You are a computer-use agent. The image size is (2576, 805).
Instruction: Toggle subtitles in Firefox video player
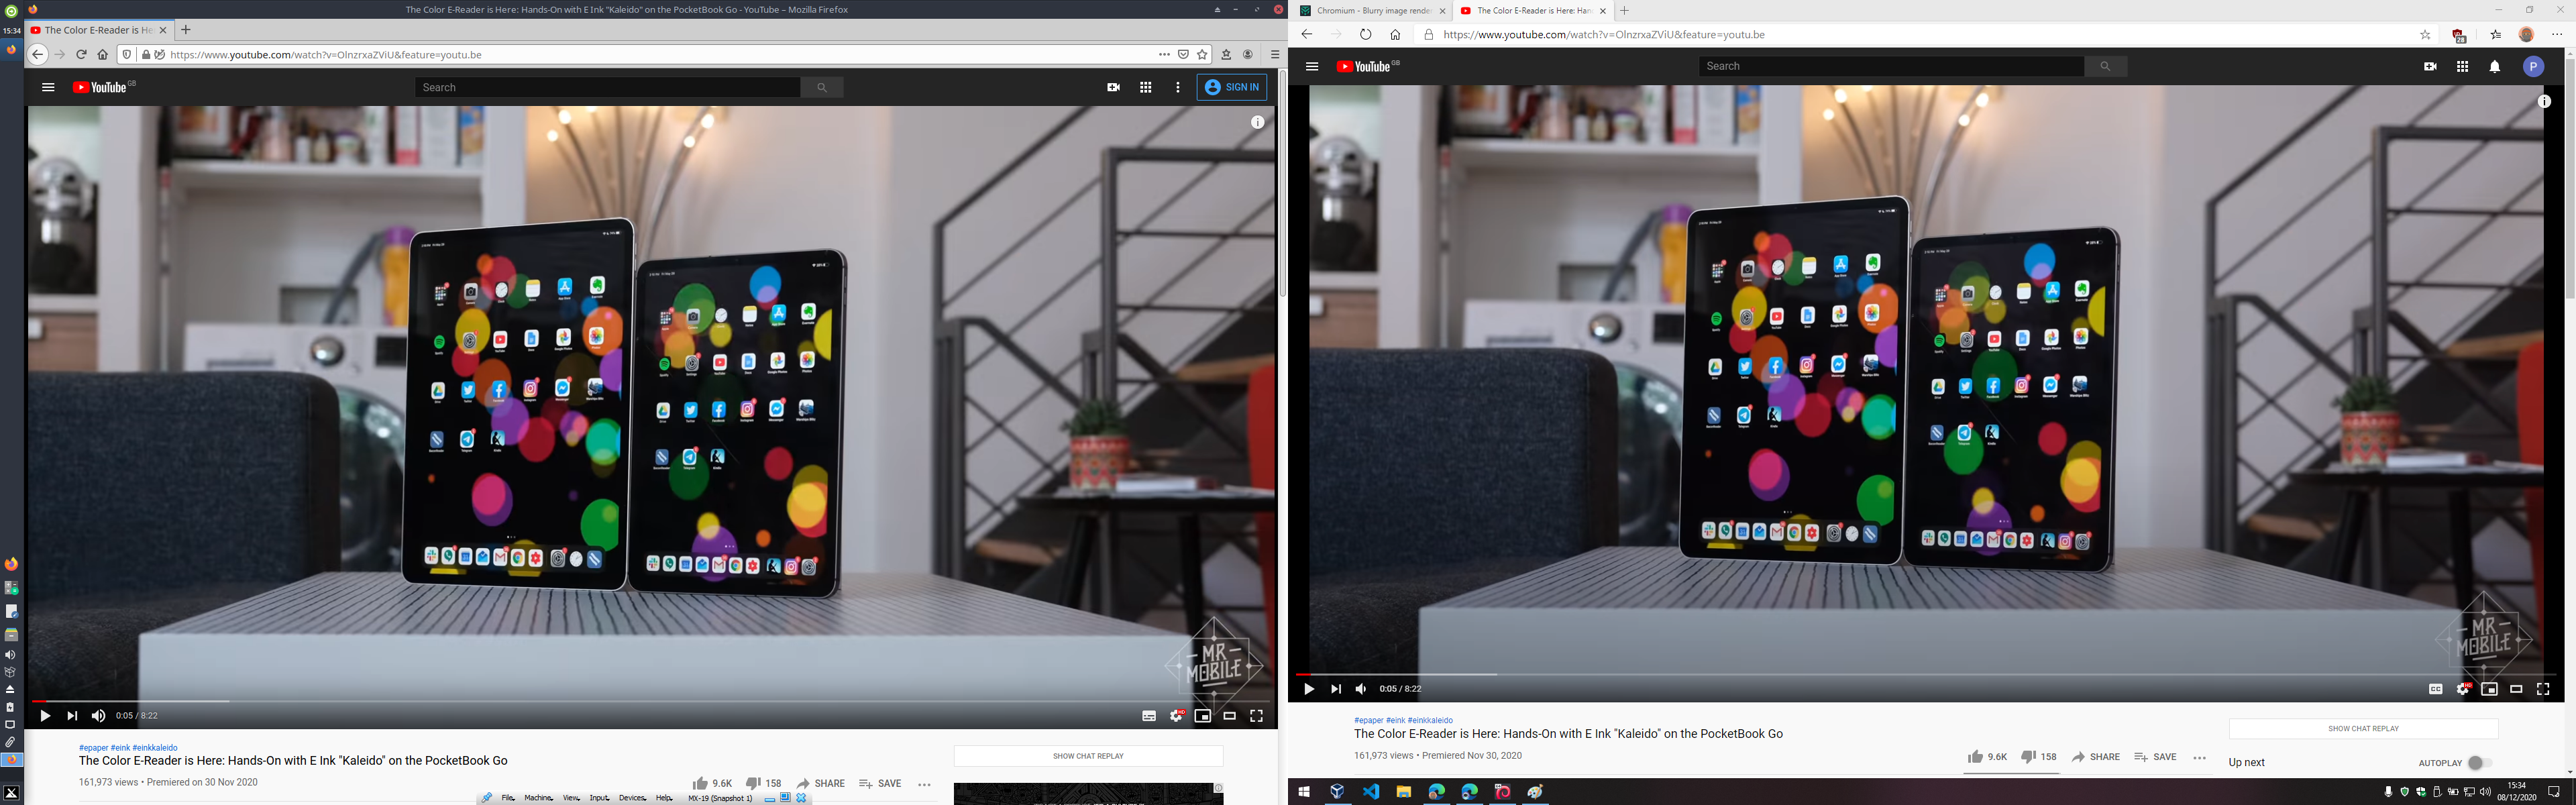tap(1149, 716)
